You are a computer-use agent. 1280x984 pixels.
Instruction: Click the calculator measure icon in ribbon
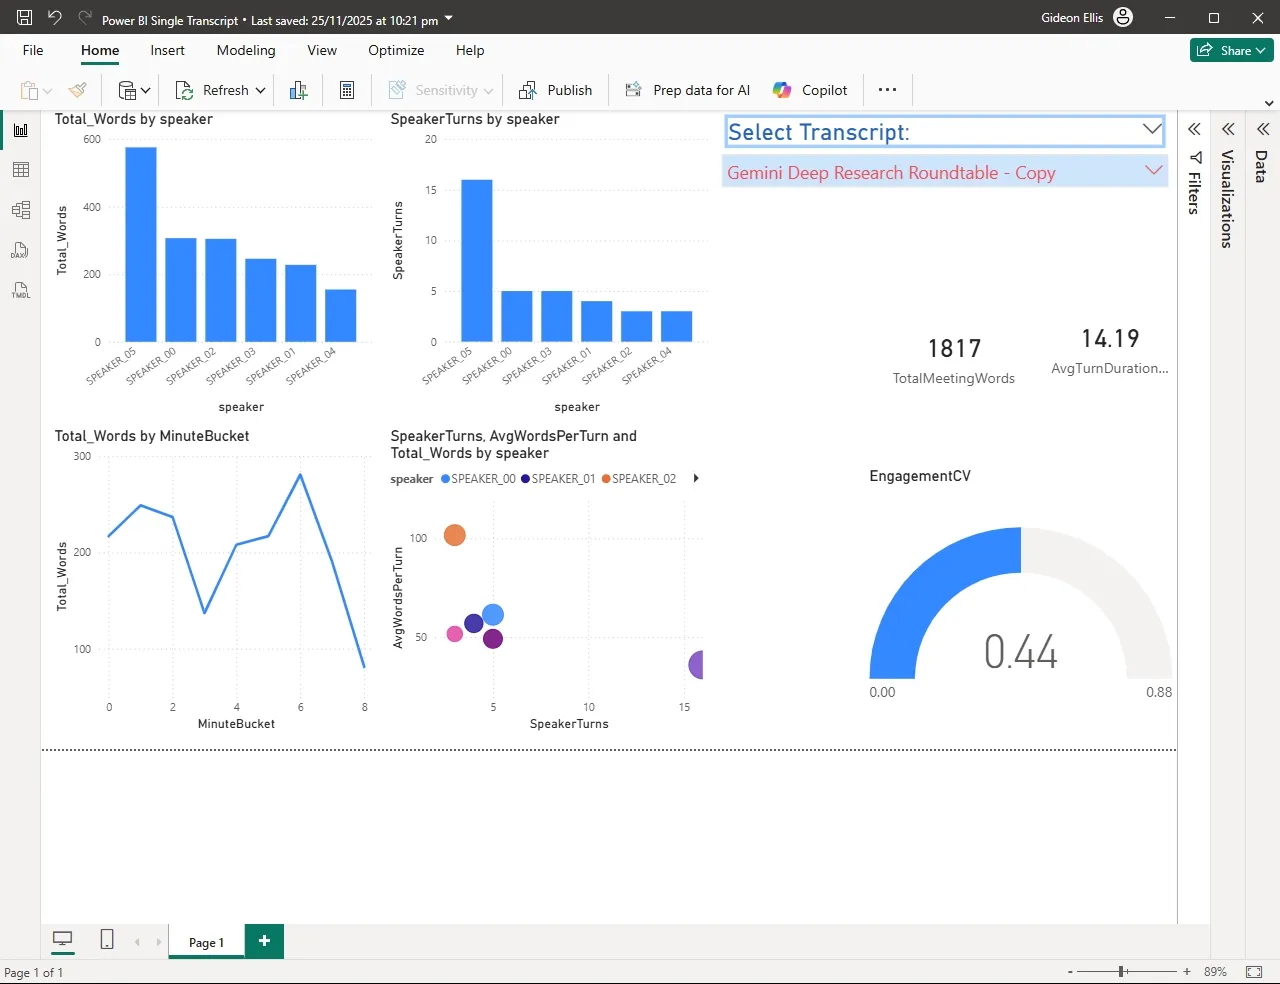point(347,90)
